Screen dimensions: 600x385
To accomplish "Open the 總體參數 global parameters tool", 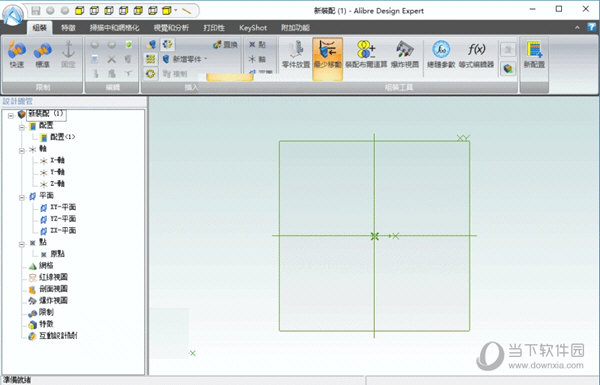I will [x=441, y=55].
